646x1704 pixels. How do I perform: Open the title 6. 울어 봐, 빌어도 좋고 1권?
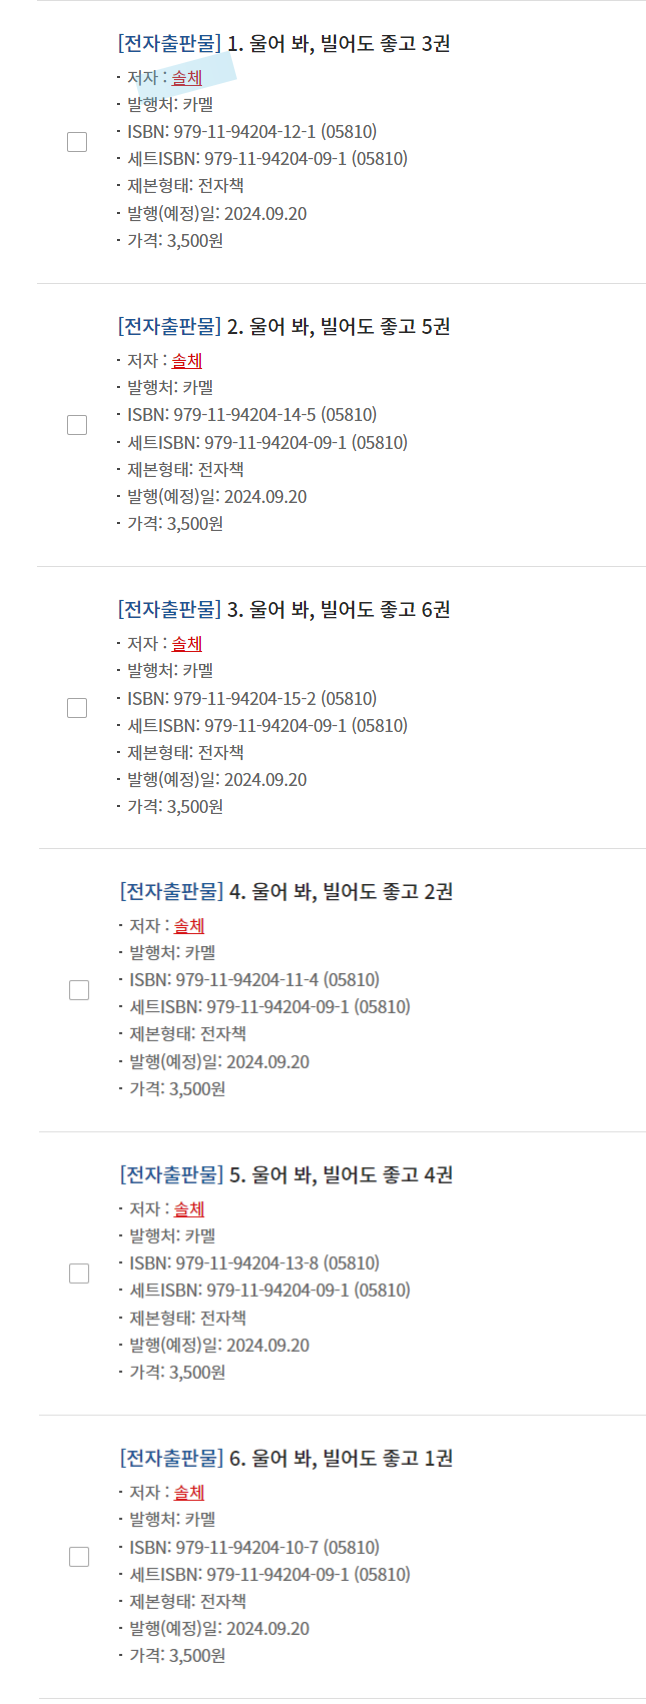340,1459
